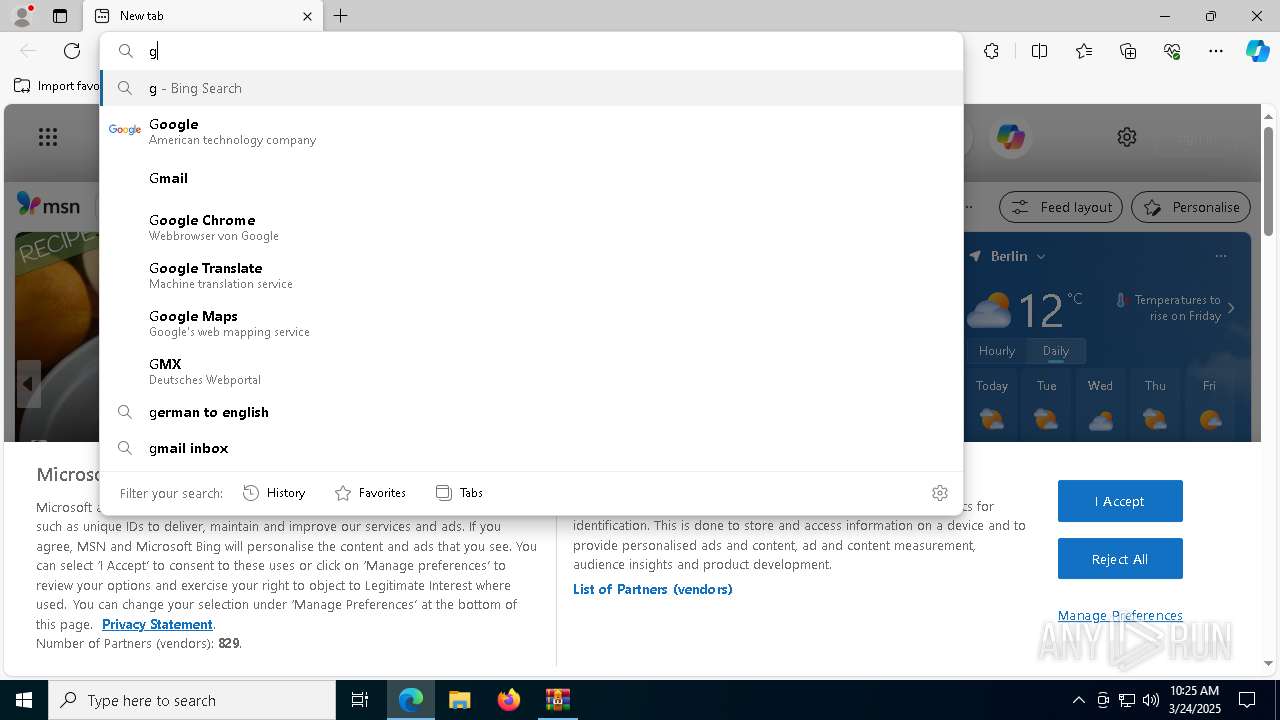Switch weather to Daily tab

[1056, 351]
